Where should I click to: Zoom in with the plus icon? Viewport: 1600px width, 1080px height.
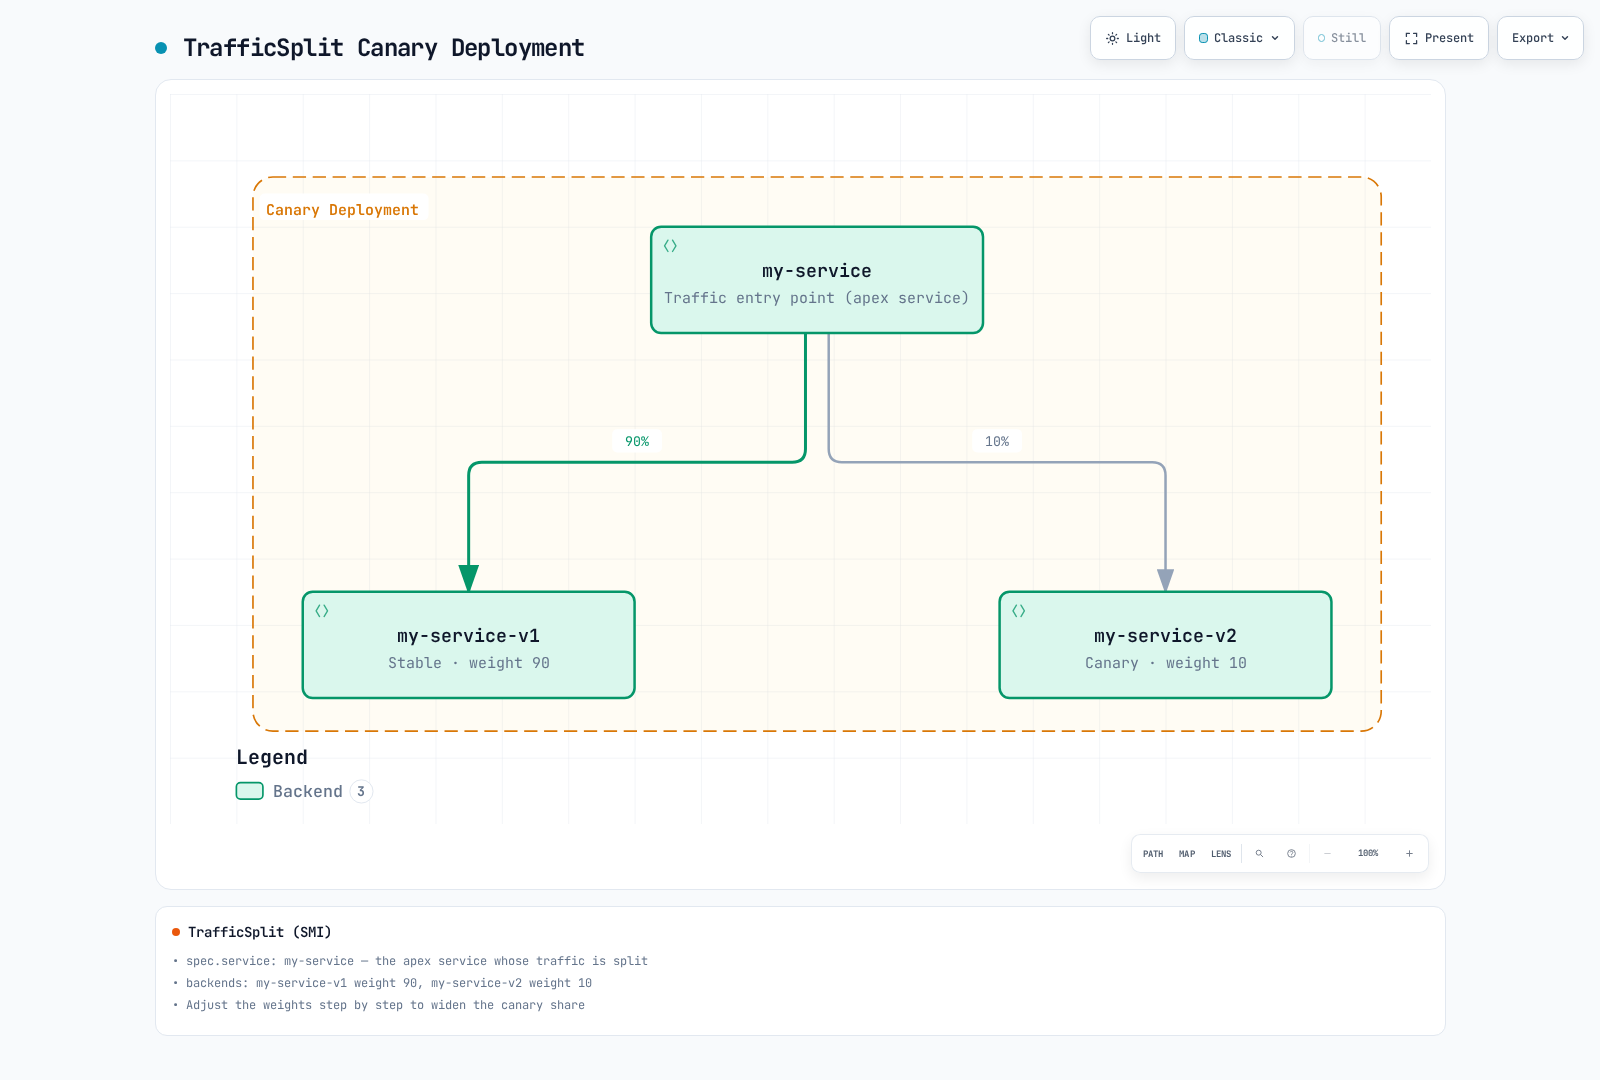click(1409, 854)
